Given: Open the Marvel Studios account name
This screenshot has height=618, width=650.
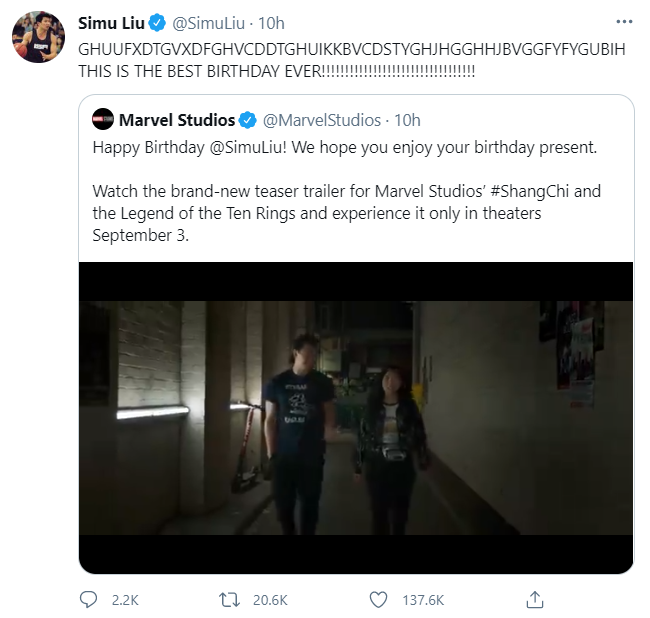Looking at the screenshot, I should [177, 120].
